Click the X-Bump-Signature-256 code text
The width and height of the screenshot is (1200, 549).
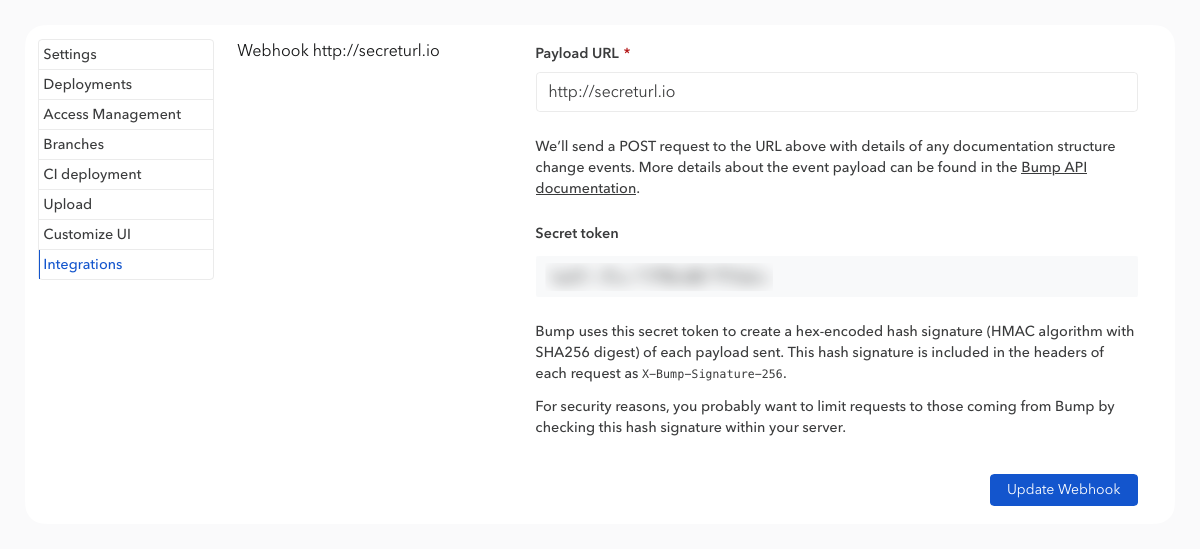coord(713,374)
